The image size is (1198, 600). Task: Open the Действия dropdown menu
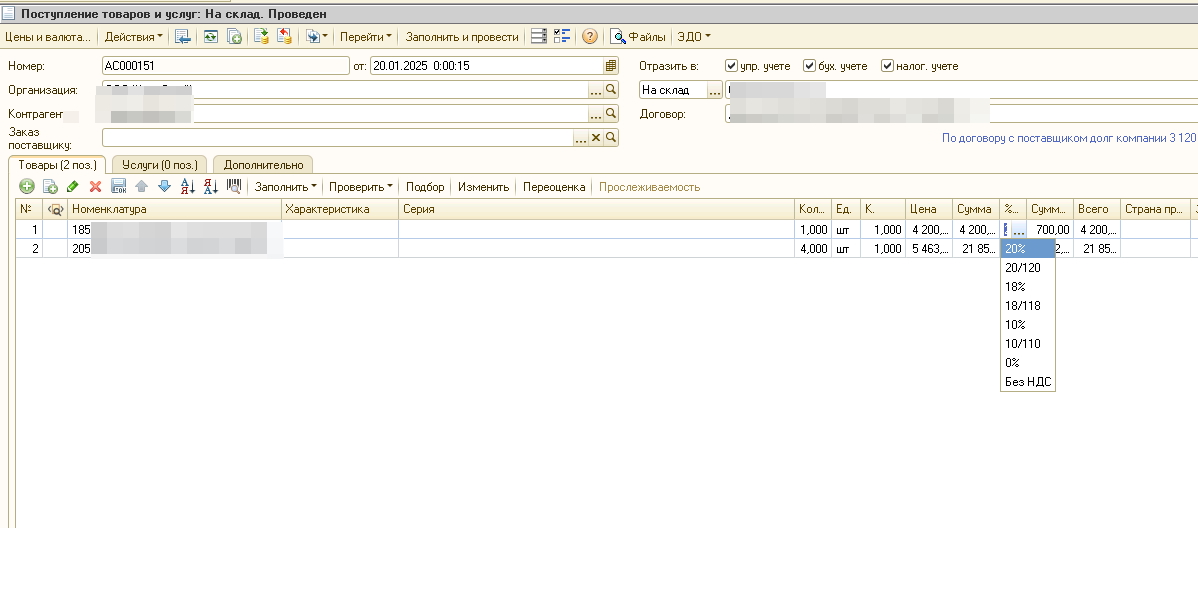pyautogui.click(x=133, y=37)
